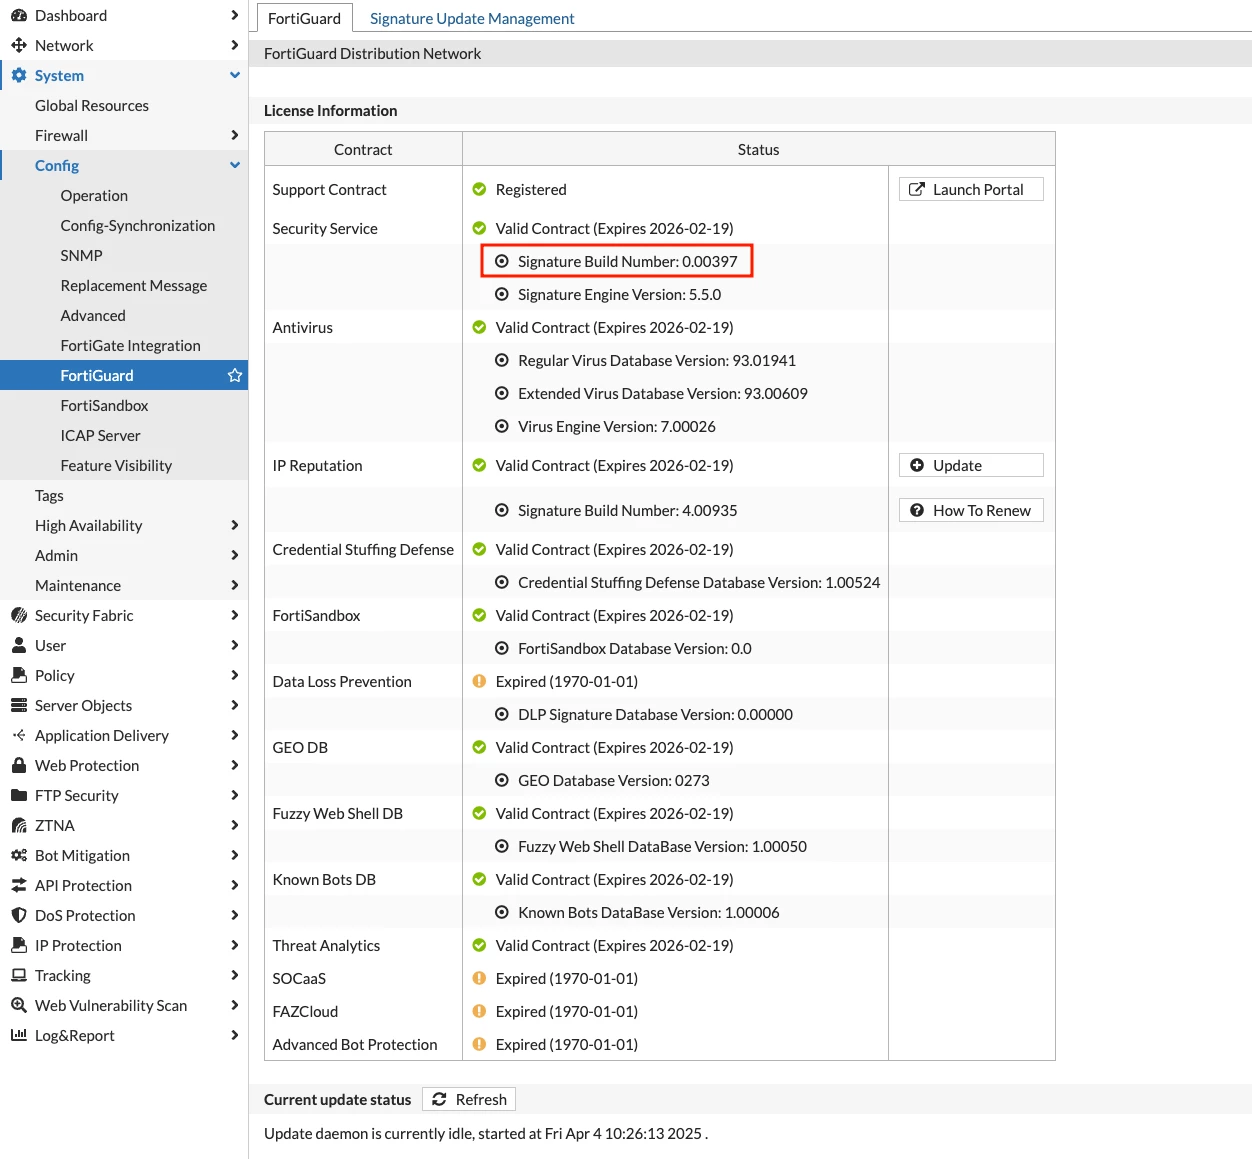The width and height of the screenshot is (1252, 1159).
Task: Click orange warning icon in Data Loss Prevention row
Action: click(479, 681)
